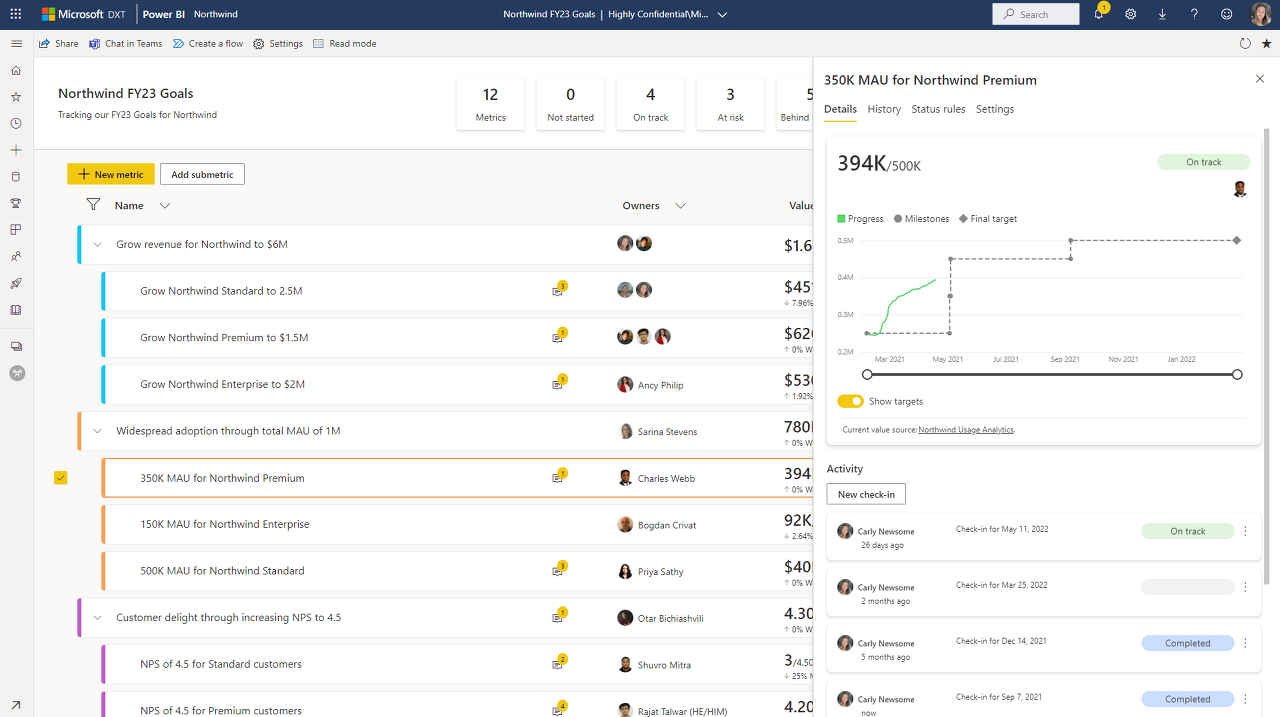
Task: Collapse Customer delight through increasing NPS
Action: 97,618
